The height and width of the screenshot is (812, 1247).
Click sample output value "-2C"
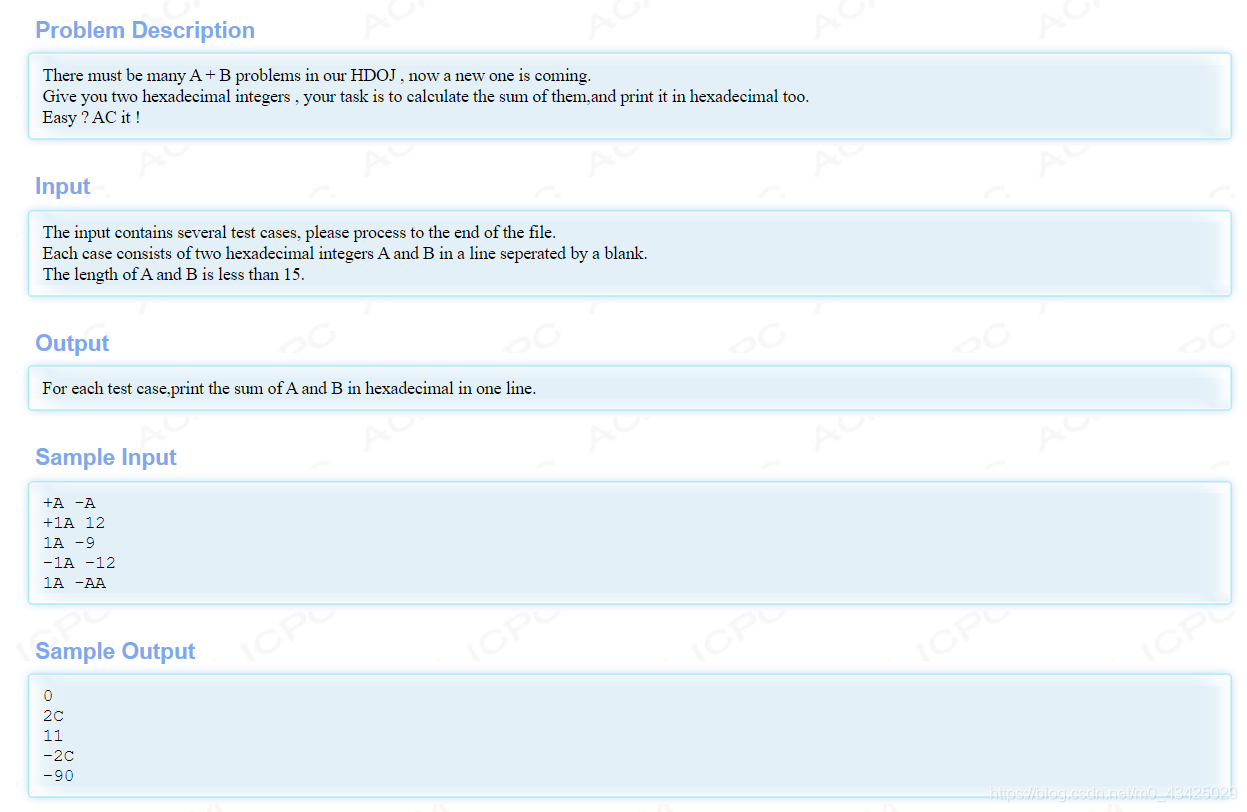[x=58, y=756]
